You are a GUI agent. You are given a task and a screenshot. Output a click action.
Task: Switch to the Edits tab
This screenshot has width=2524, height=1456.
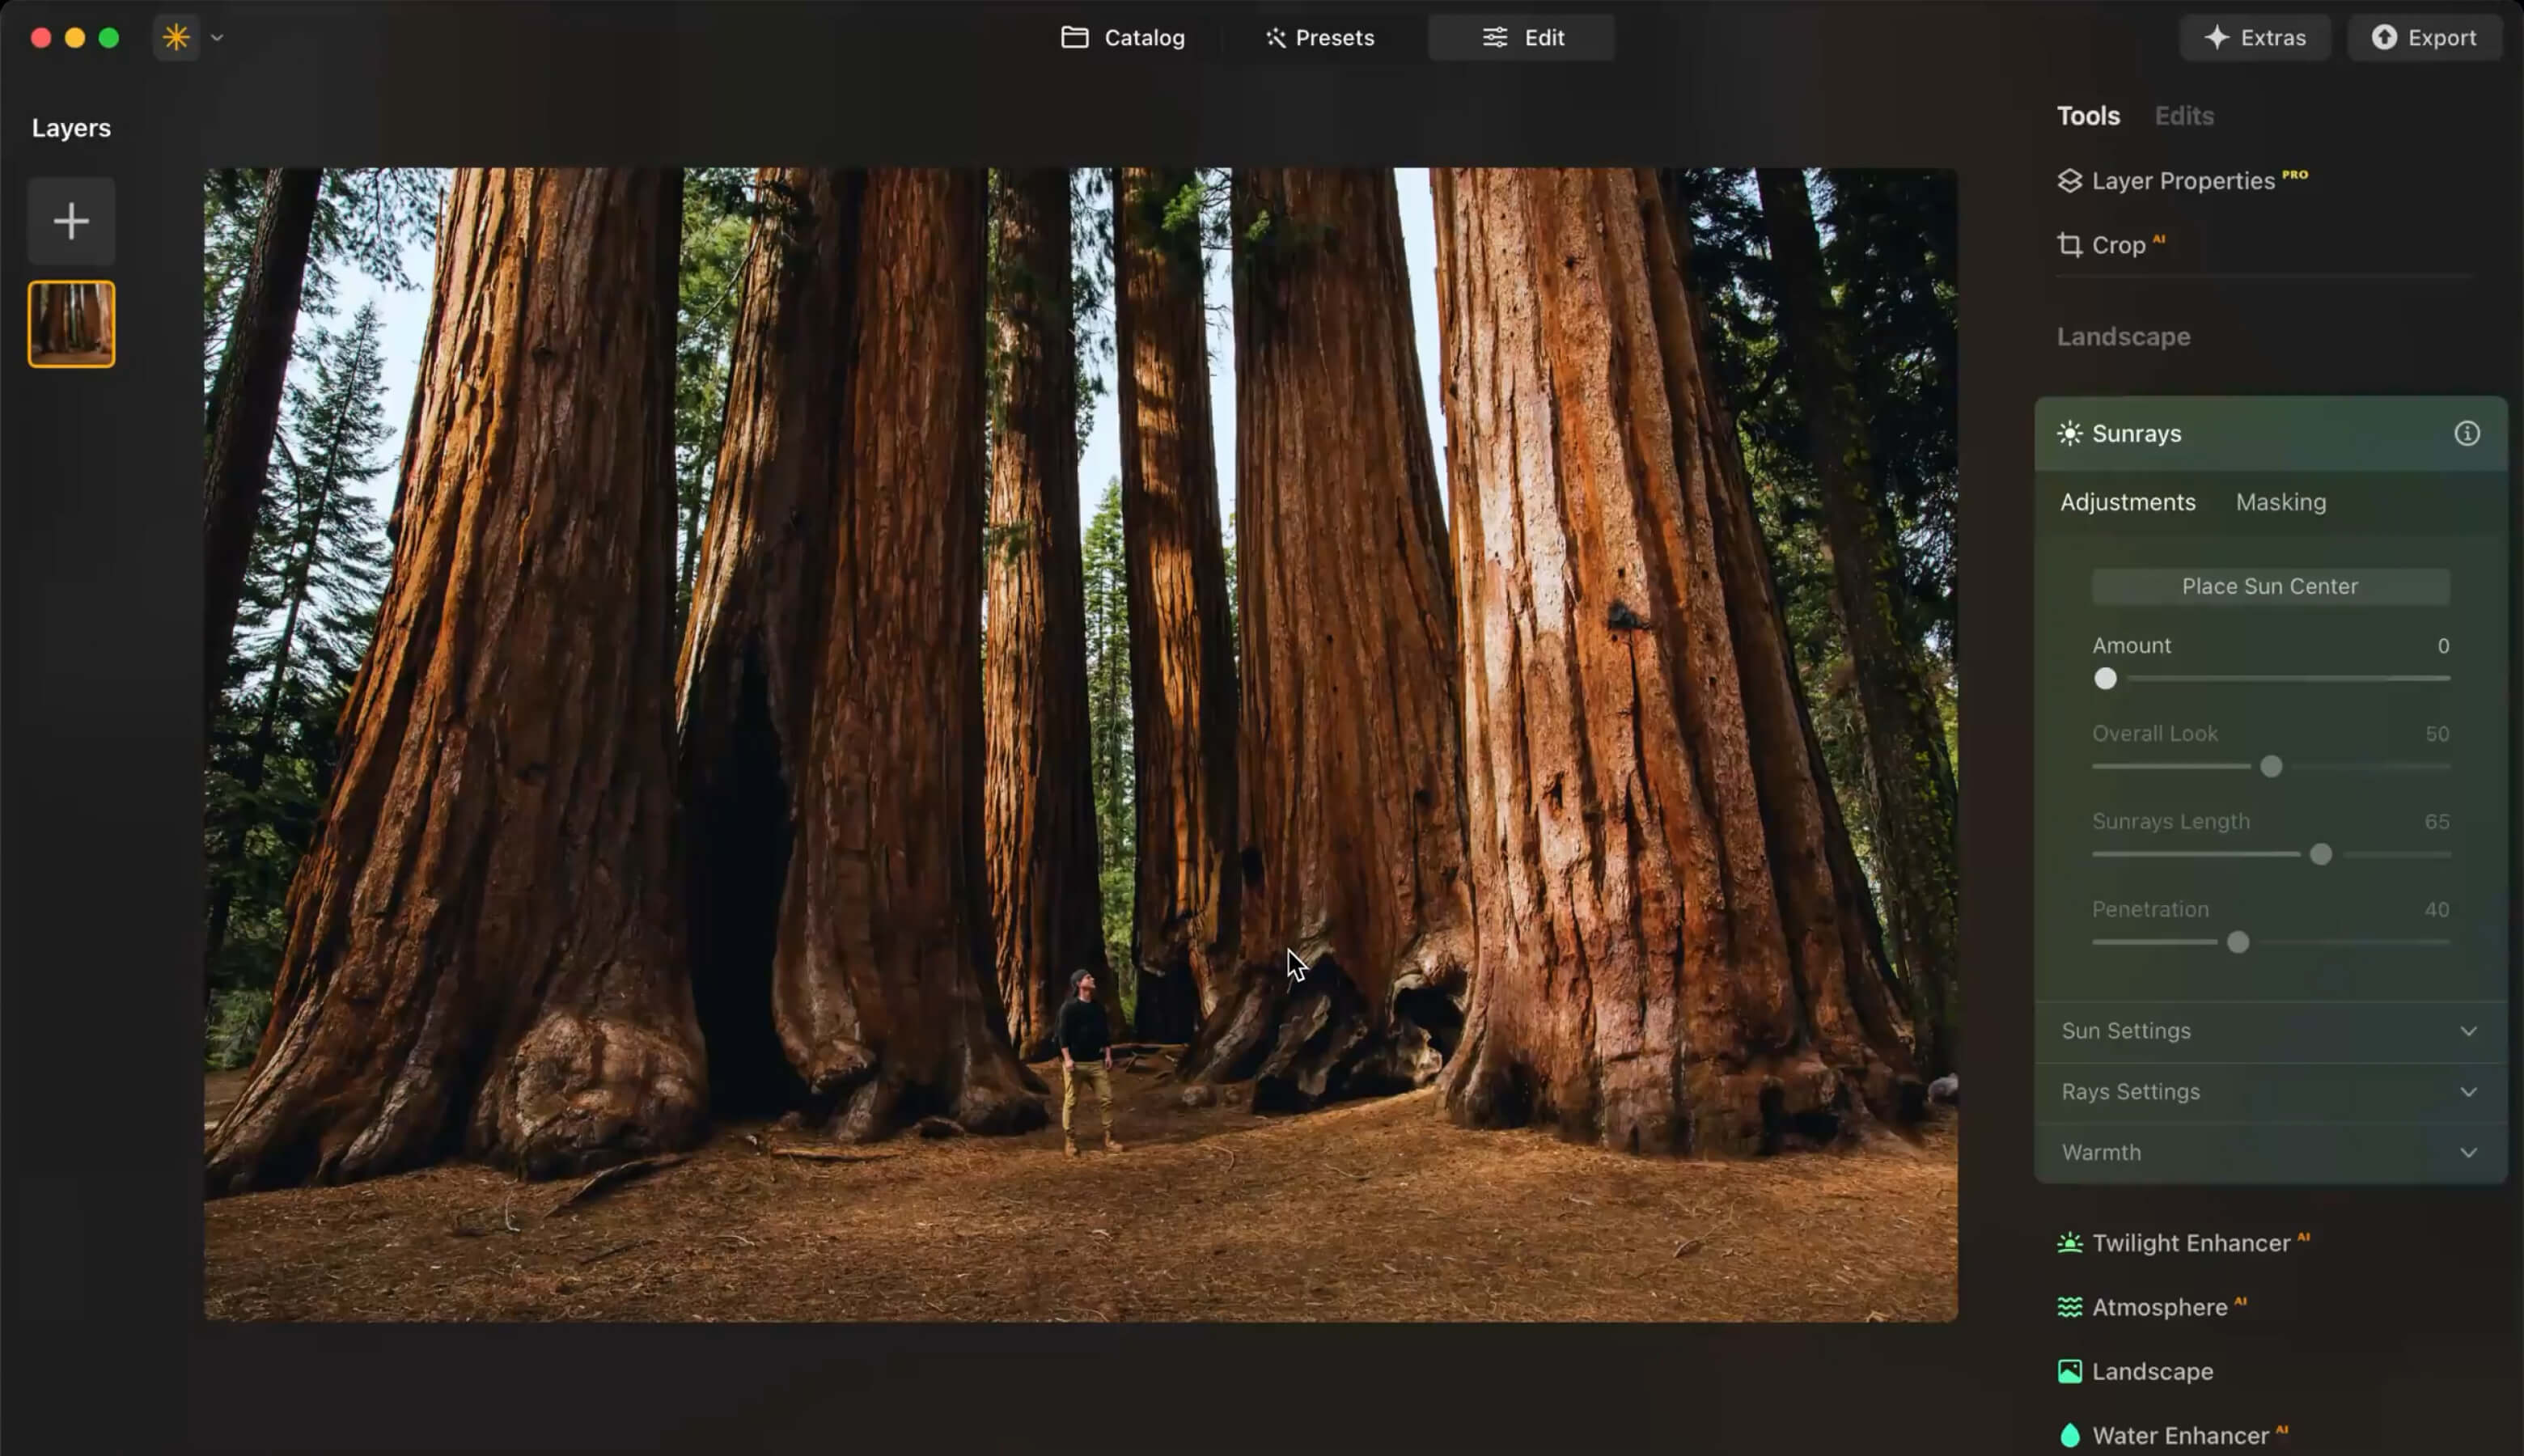tap(2183, 116)
